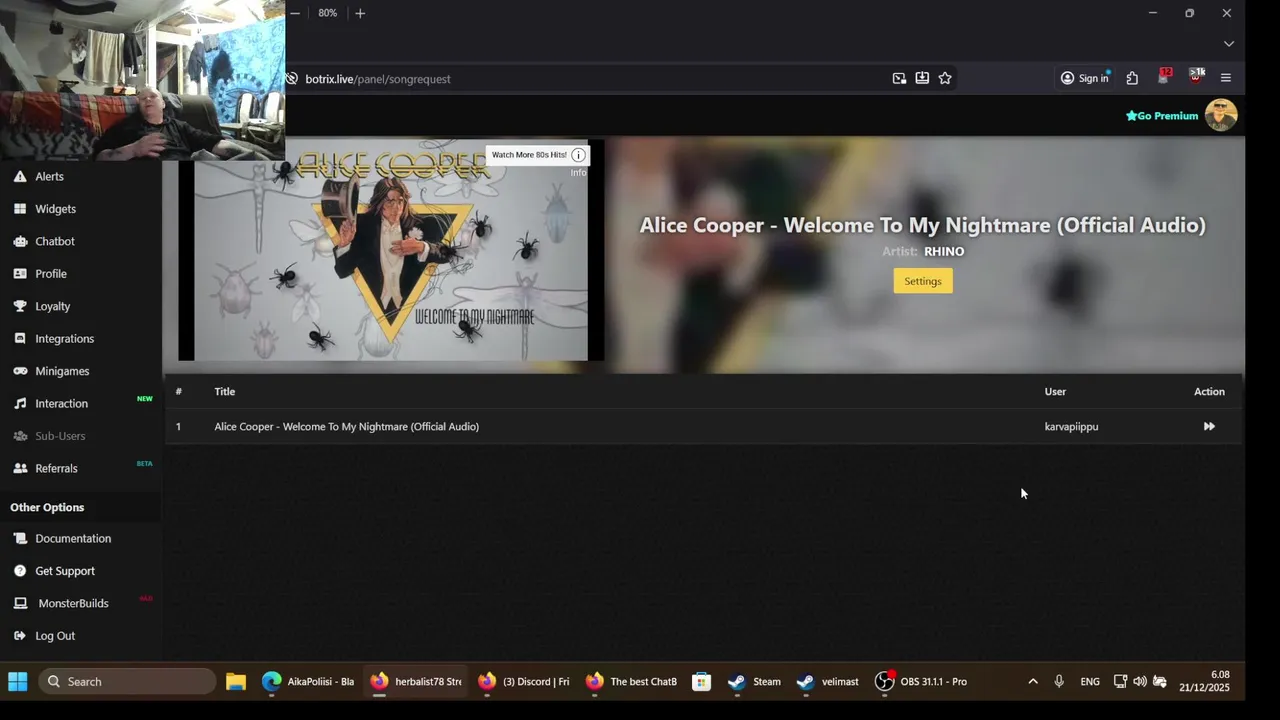
Task: Open the Profile page icon
Action: [x=20, y=274]
